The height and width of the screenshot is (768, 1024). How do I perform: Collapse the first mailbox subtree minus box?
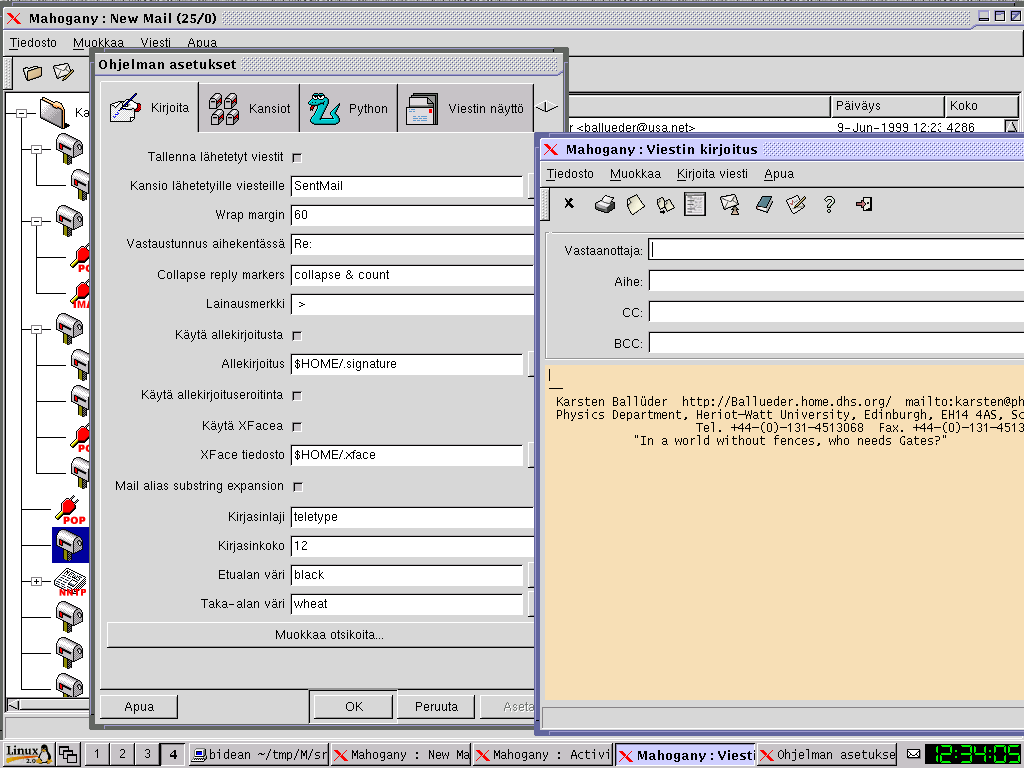click(x=37, y=150)
